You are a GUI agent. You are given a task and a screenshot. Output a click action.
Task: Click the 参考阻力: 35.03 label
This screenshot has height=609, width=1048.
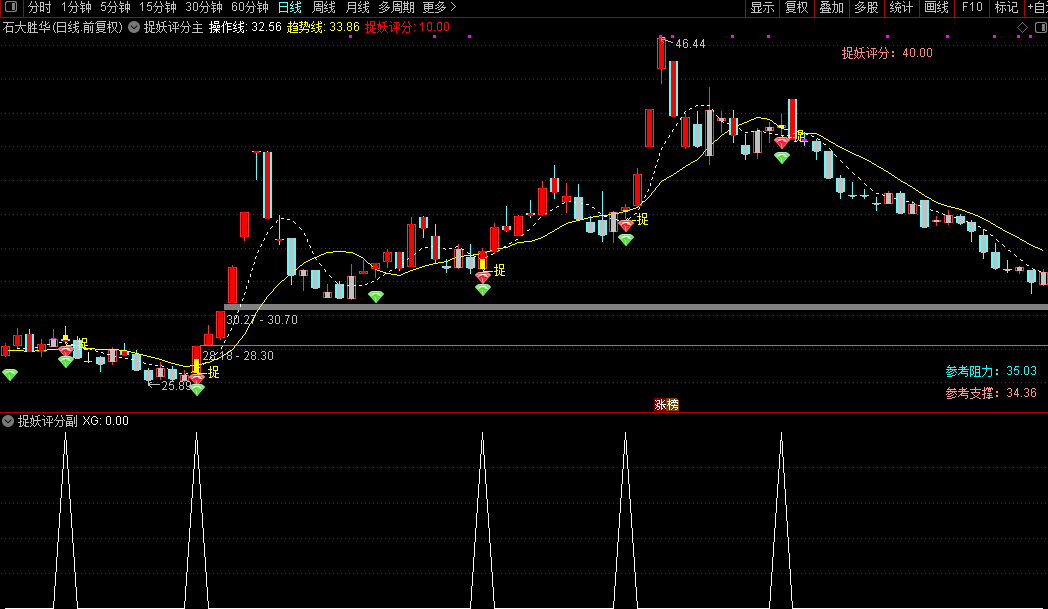(x=991, y=371)
